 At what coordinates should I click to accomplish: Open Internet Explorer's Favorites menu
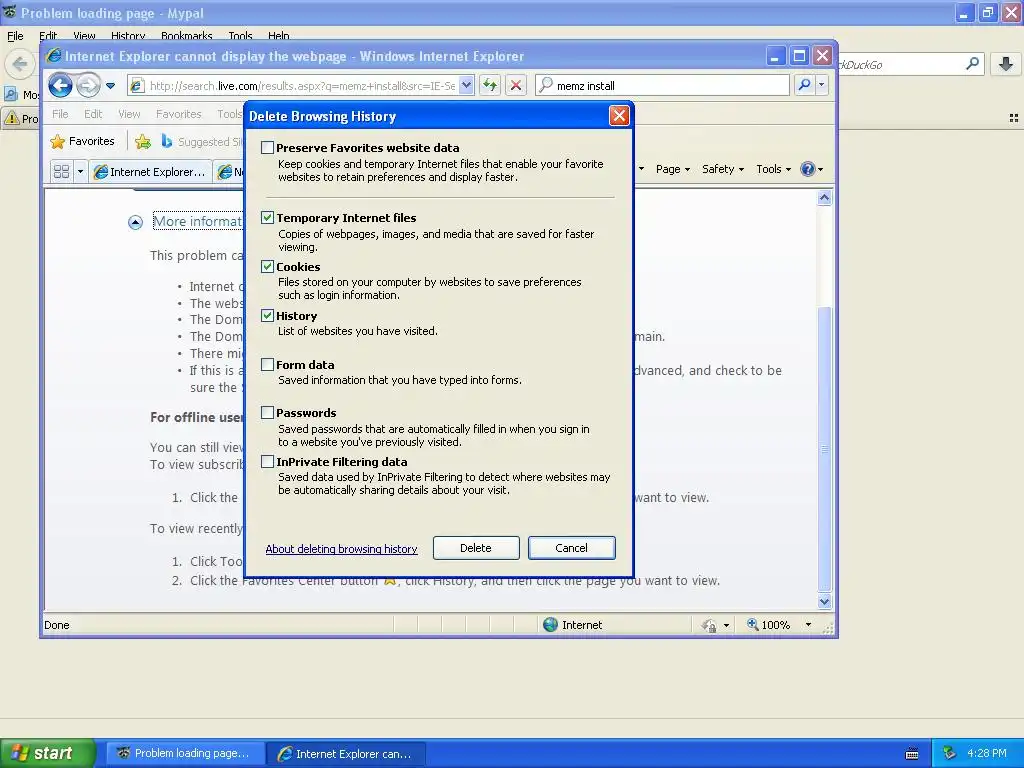(178, 114)
